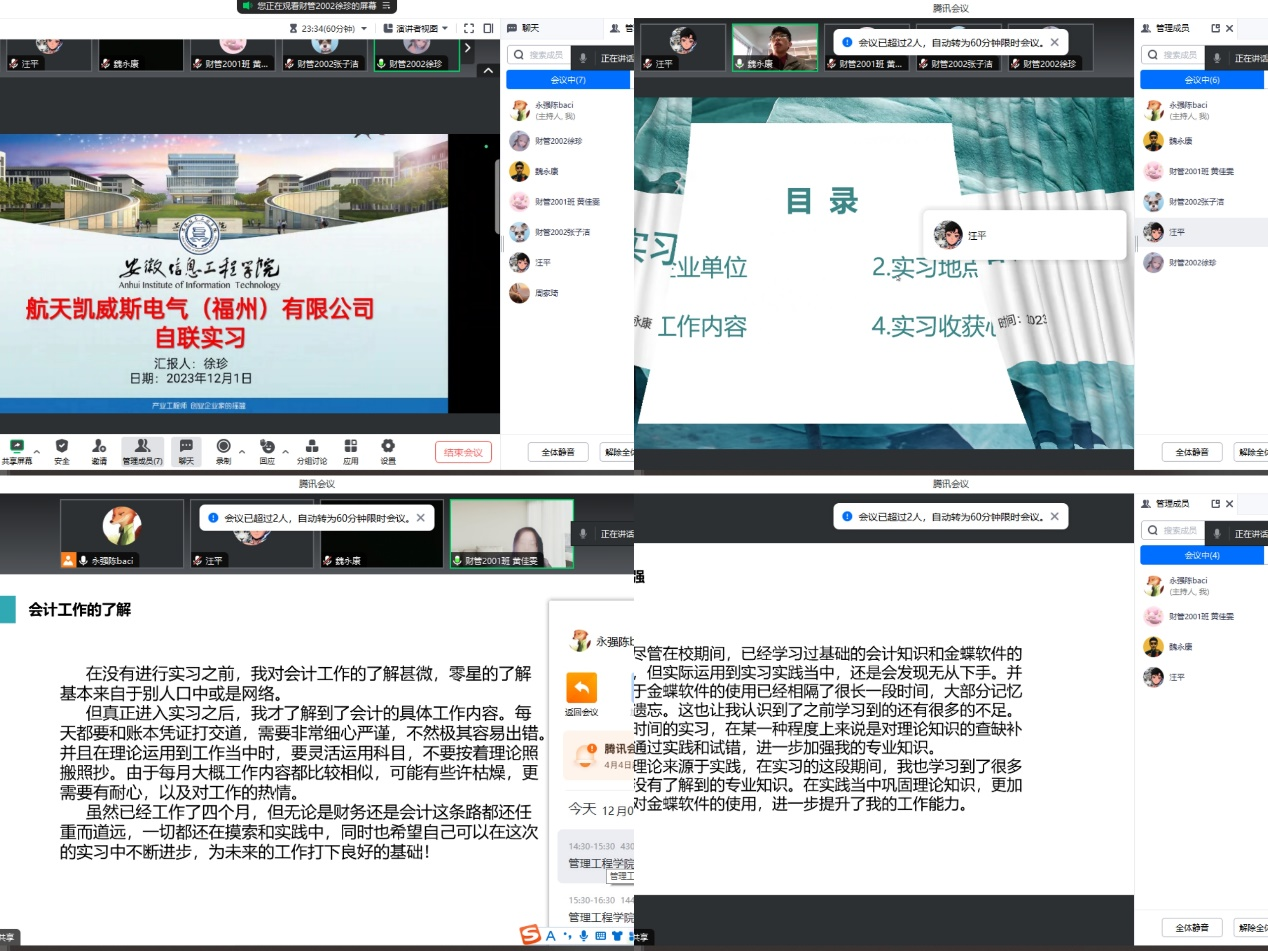Open 分组讨论 breakout rooms icon

[310, 452]
